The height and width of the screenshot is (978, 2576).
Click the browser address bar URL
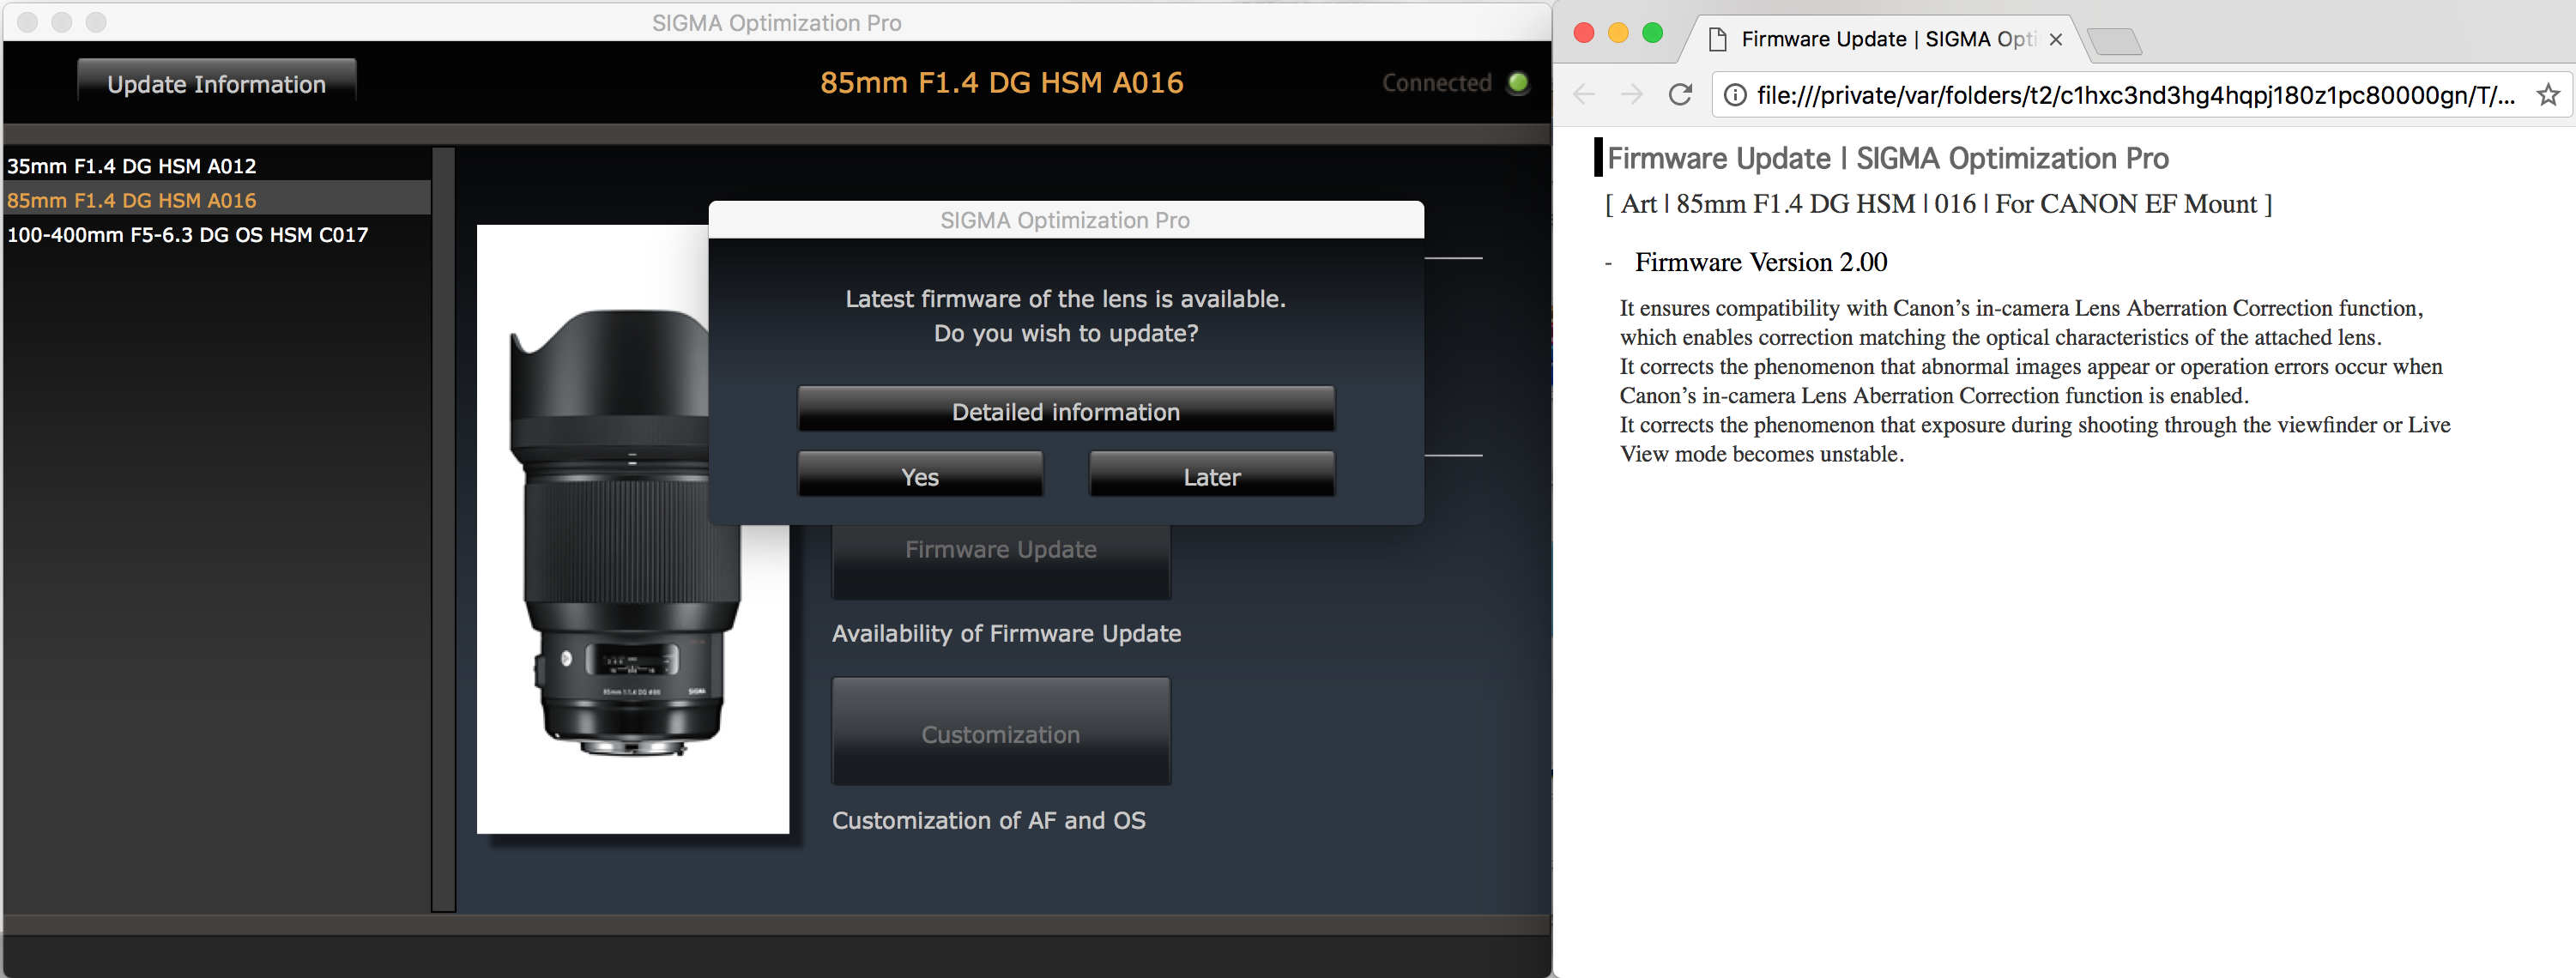point(2135,95)
